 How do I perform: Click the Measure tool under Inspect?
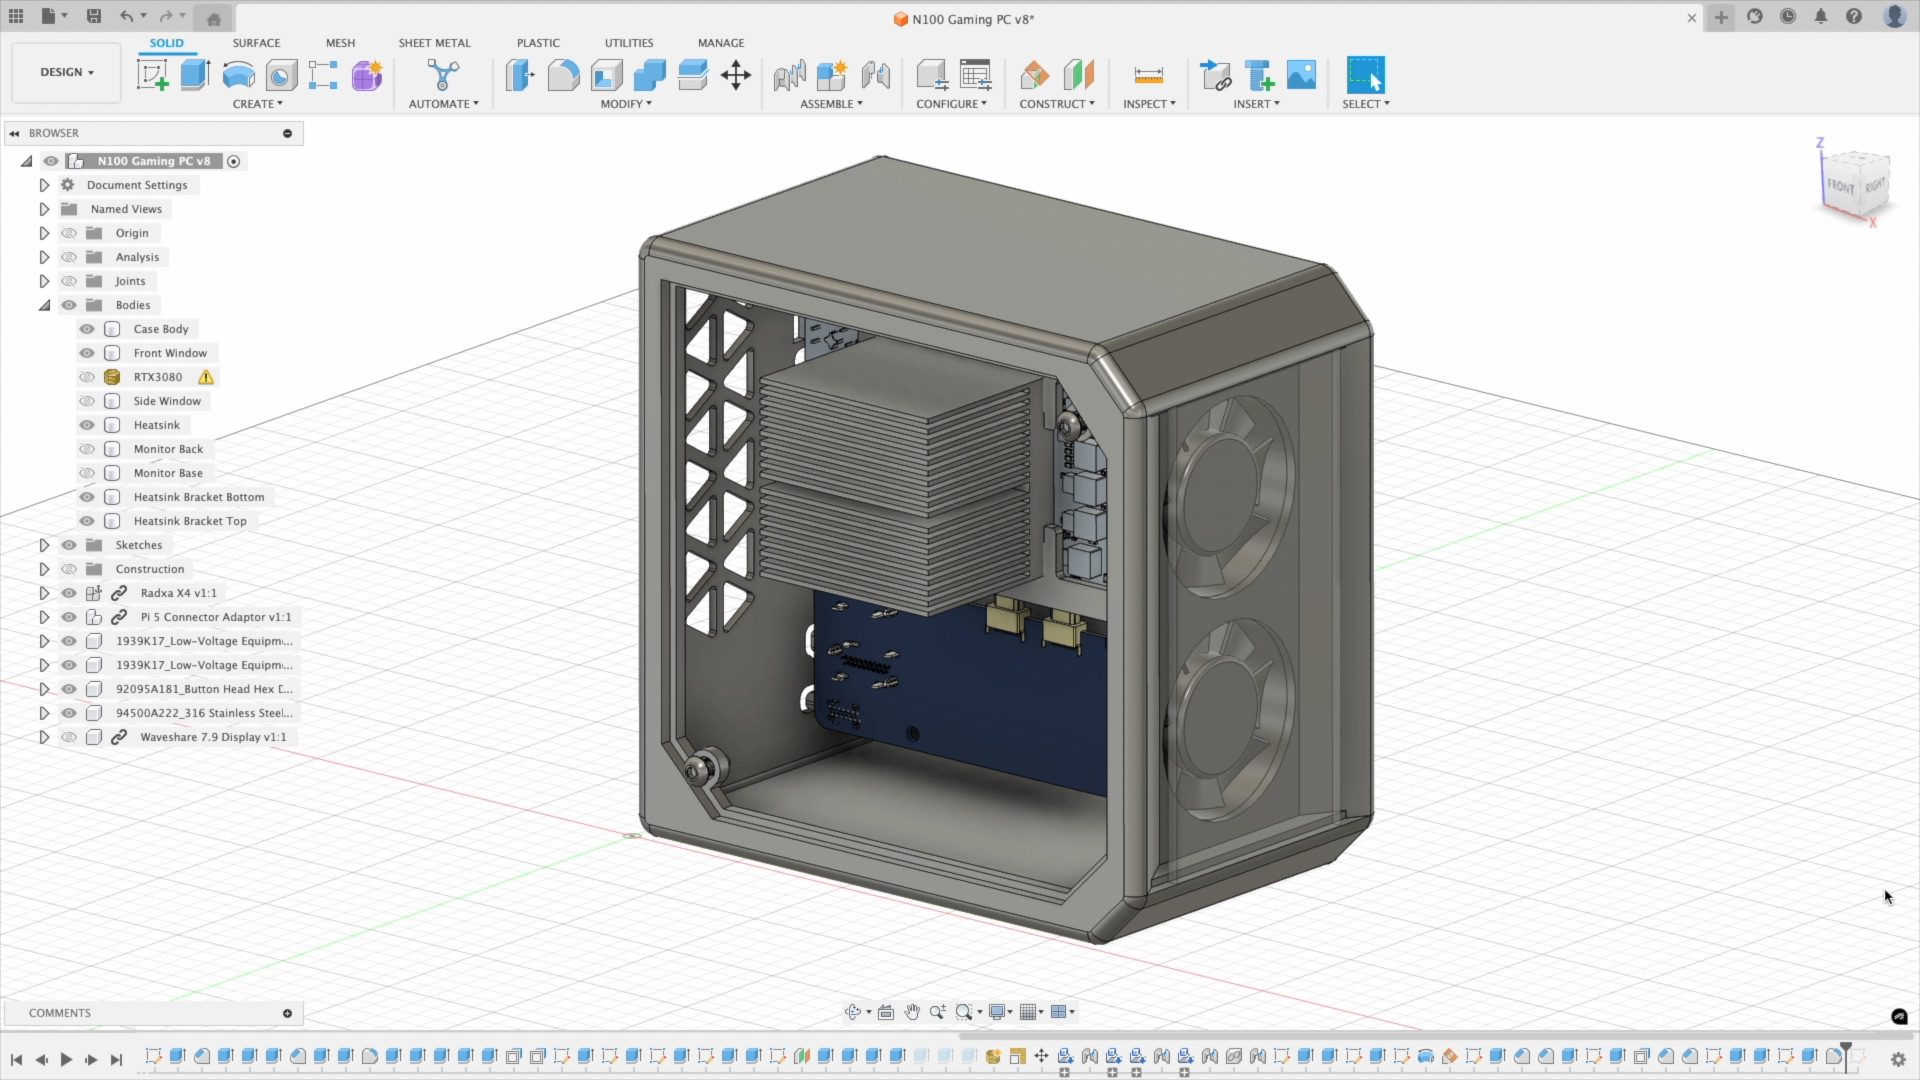coord(1148,75)
